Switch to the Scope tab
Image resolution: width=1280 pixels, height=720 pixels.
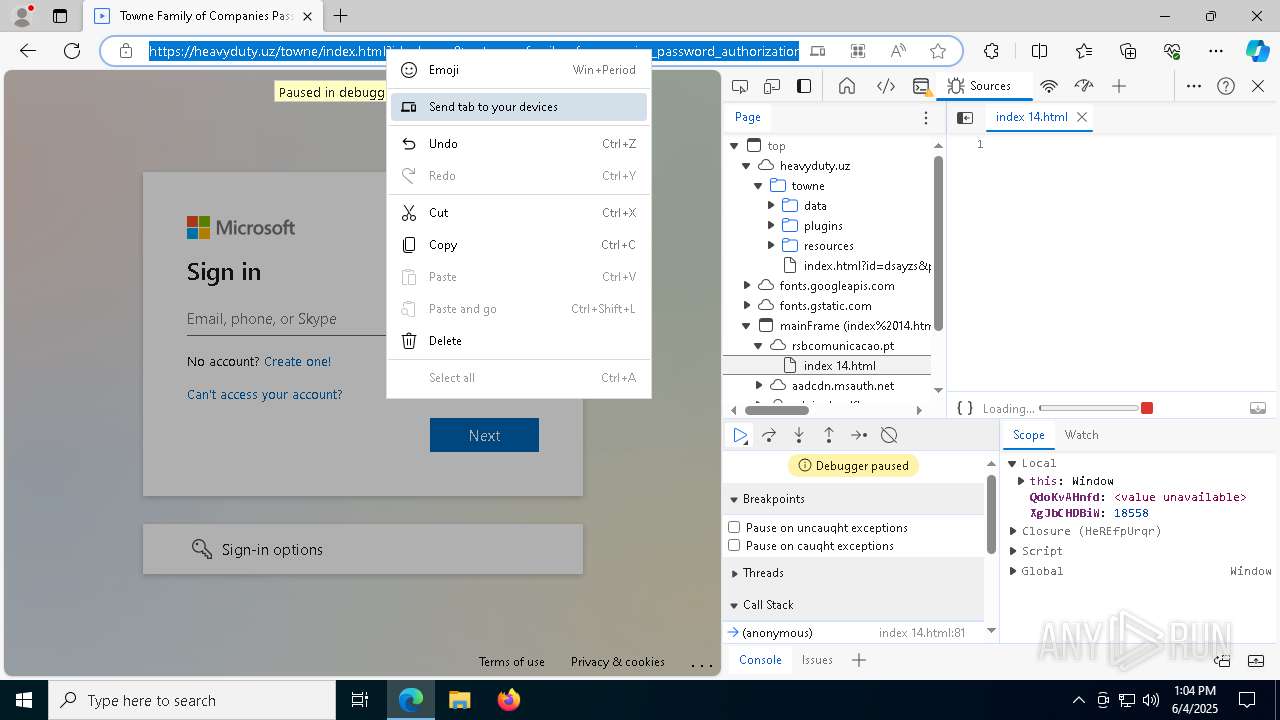(x=1028, y=435)
